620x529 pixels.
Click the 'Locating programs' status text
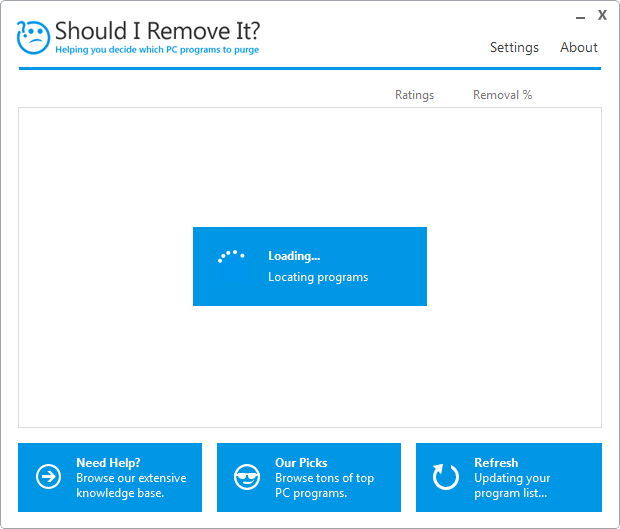(x=318, y=277)
